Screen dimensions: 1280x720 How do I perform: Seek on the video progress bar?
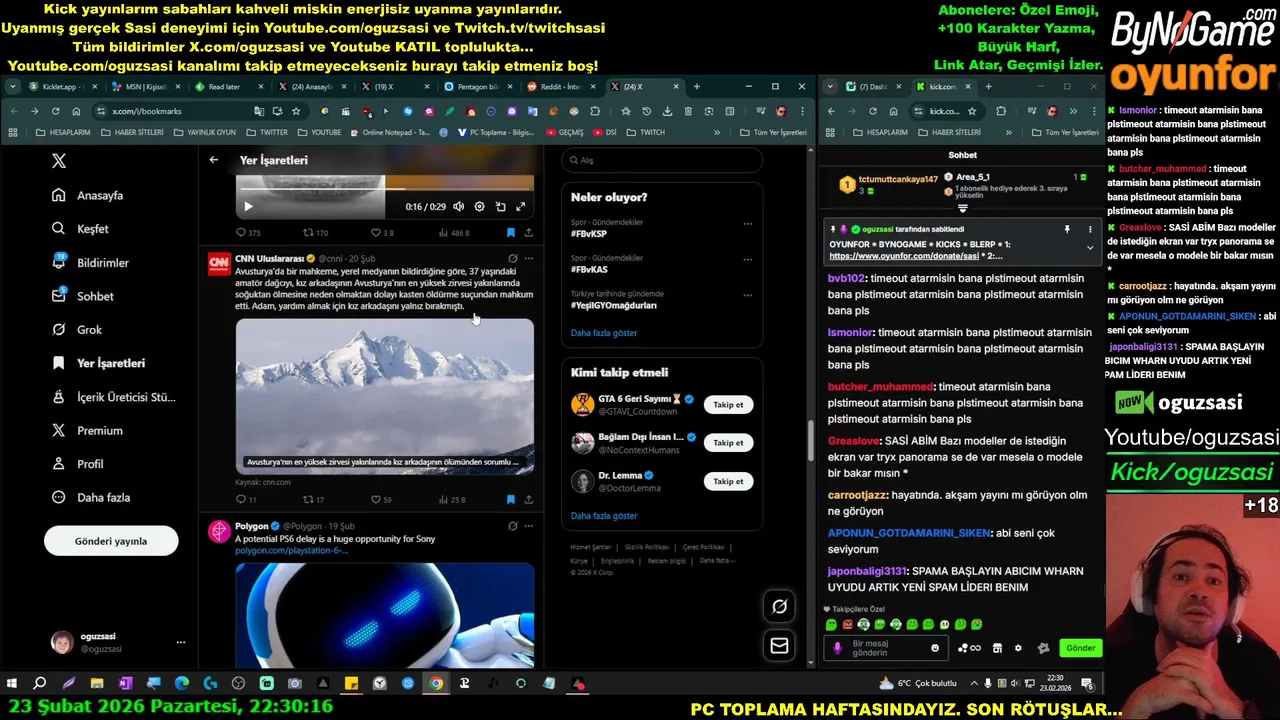click(x=385, y=188)
